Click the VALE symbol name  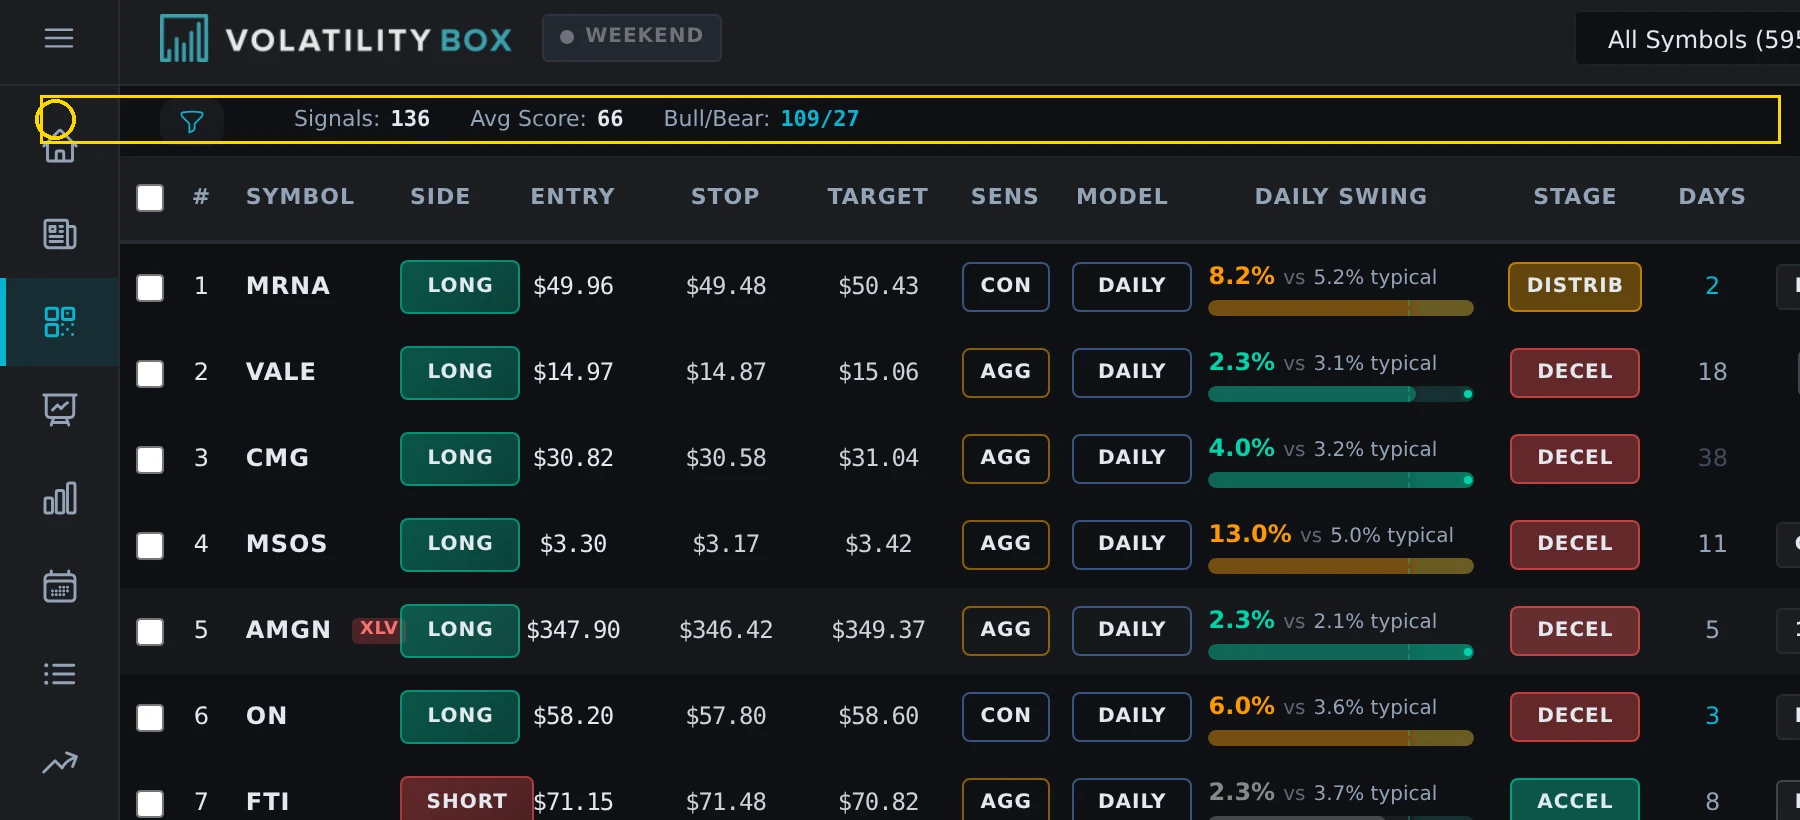(x=281, y=372)
